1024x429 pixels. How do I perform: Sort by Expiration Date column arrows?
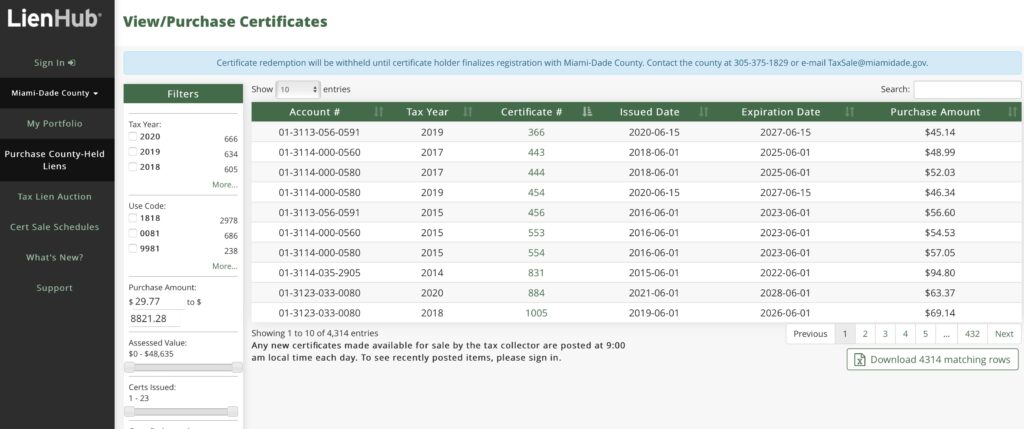[x=850, y=112]
